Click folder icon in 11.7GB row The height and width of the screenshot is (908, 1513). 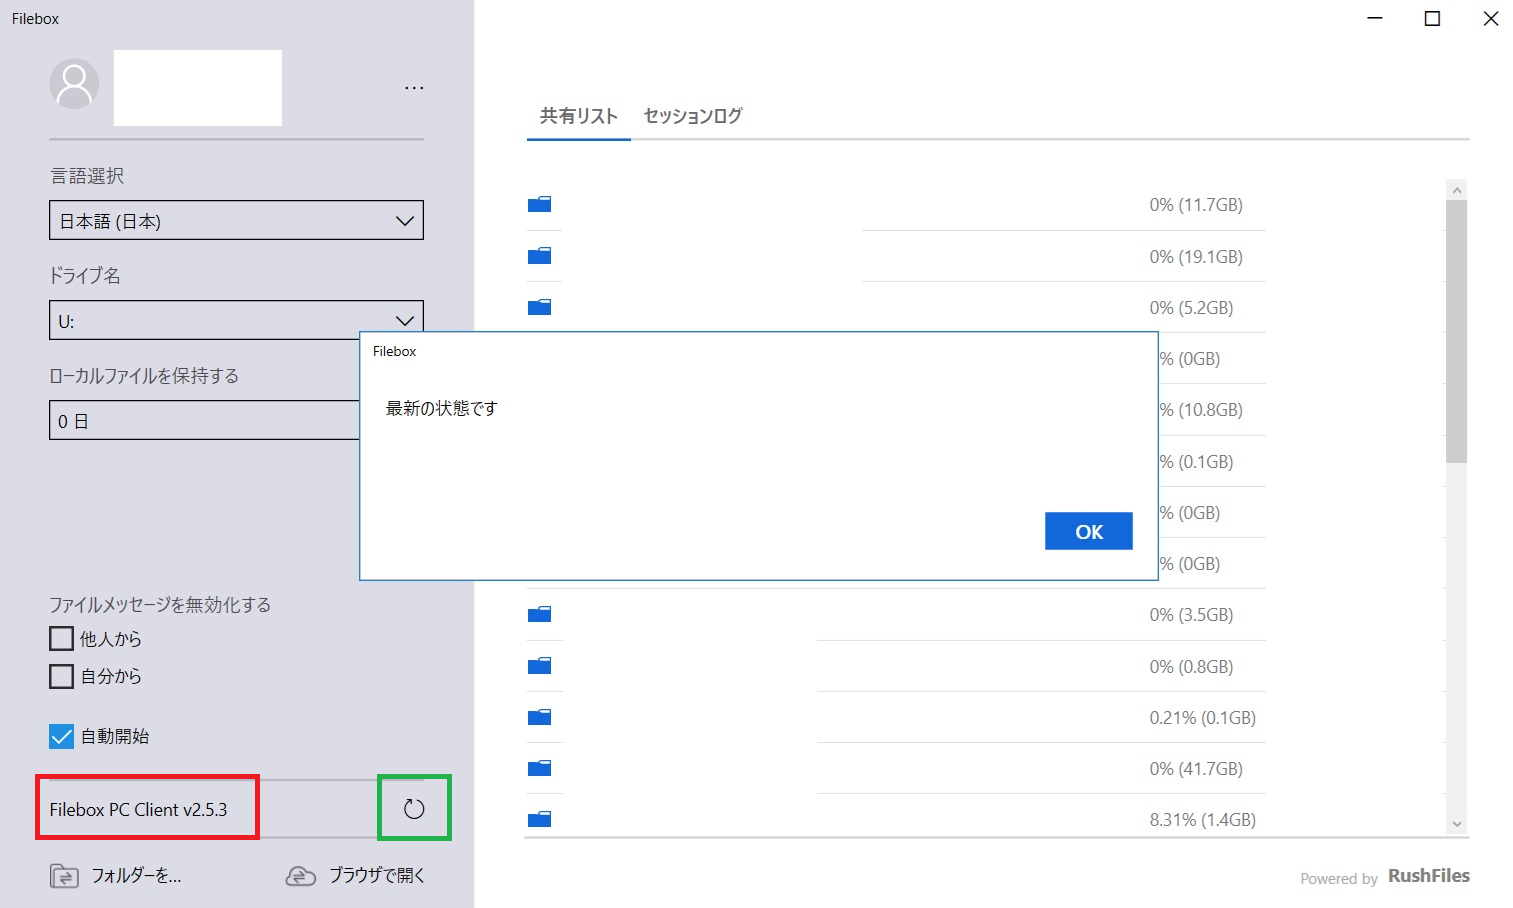(540, 204)
